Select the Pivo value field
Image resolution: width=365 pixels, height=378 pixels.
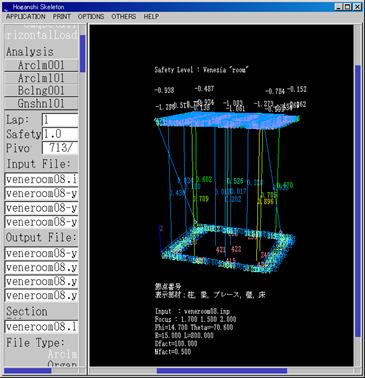[60, 148]
